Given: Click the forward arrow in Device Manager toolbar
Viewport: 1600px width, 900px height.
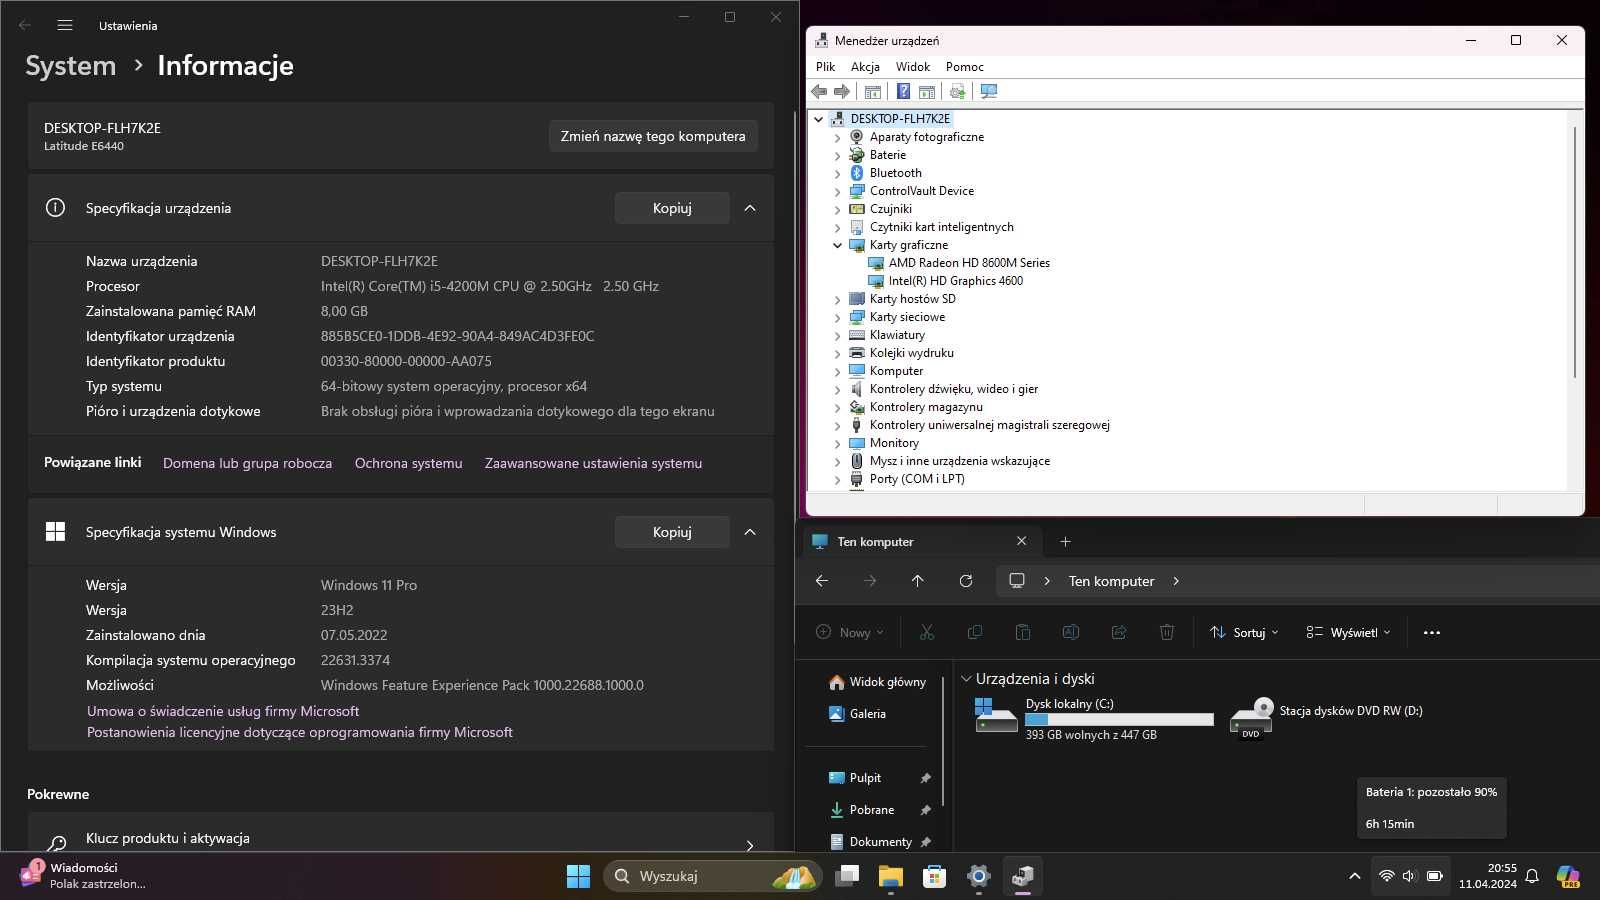Looking at the screenshot, I should (842, 92).
